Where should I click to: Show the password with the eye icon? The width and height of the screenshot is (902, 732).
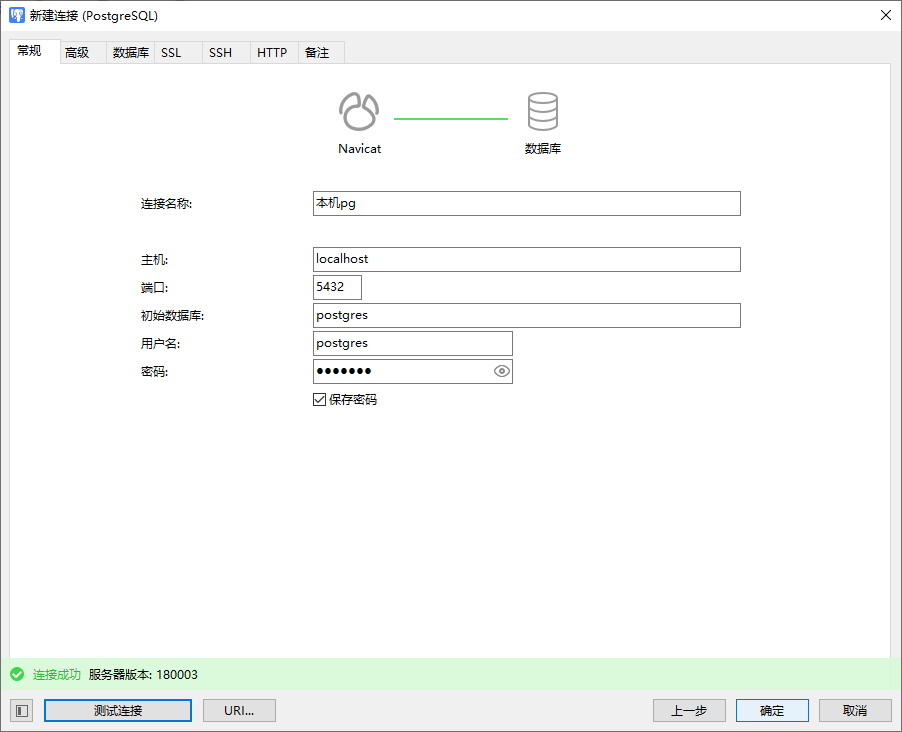(502, 371)
